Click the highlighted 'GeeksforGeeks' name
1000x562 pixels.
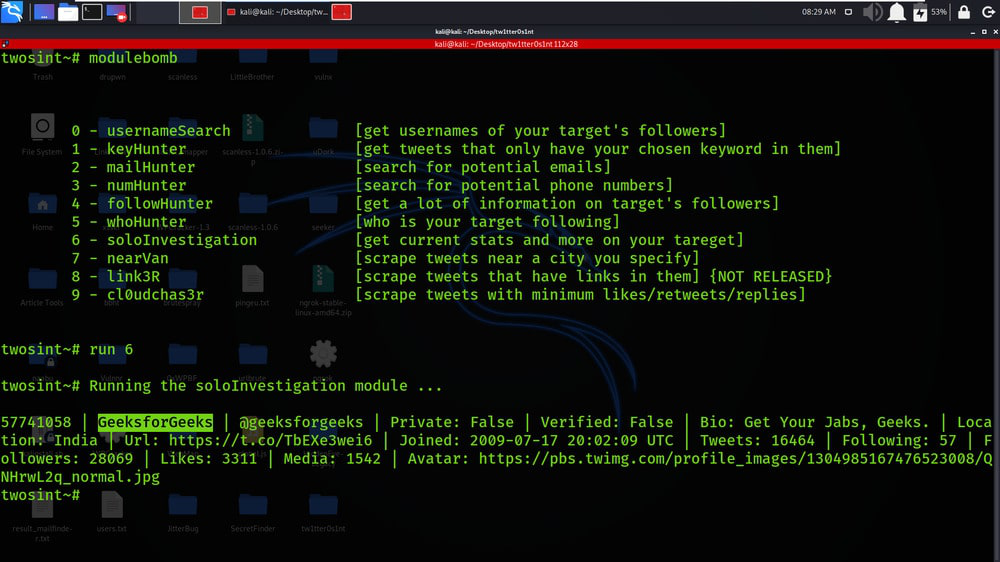pyautogui.click(x=155, y=422)
